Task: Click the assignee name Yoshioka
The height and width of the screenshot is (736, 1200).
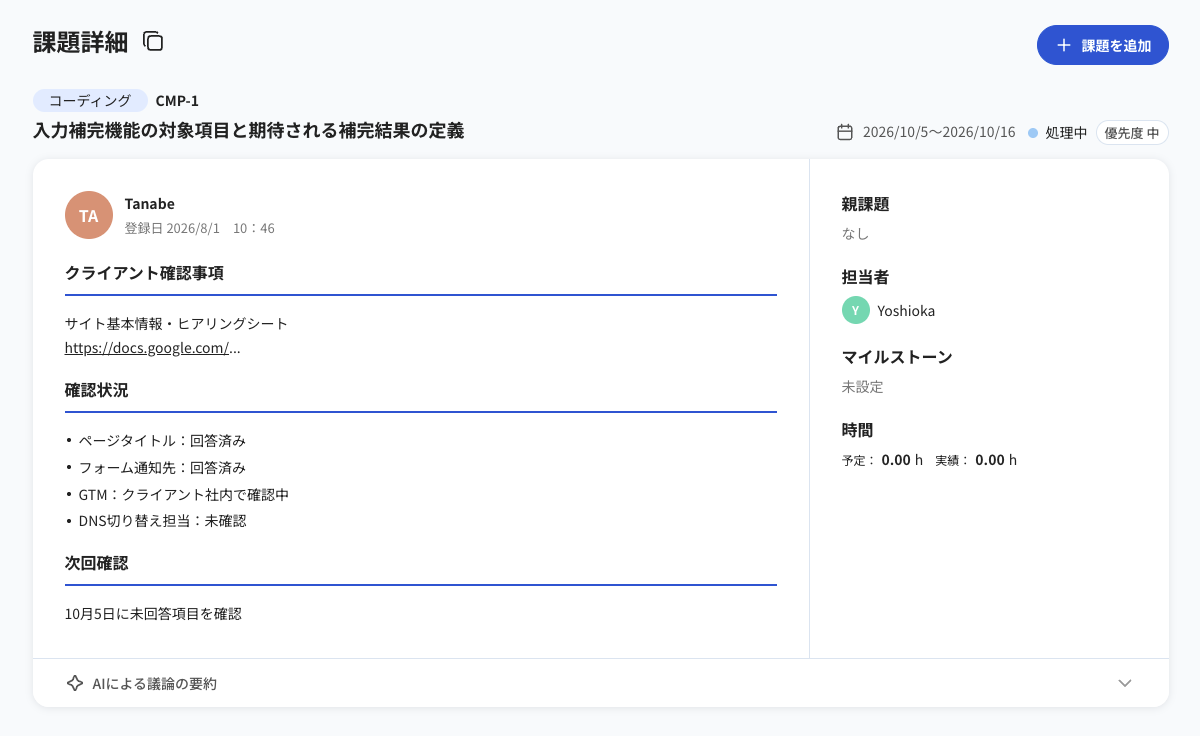Action: pyautogui.click(x=906, y=310)
